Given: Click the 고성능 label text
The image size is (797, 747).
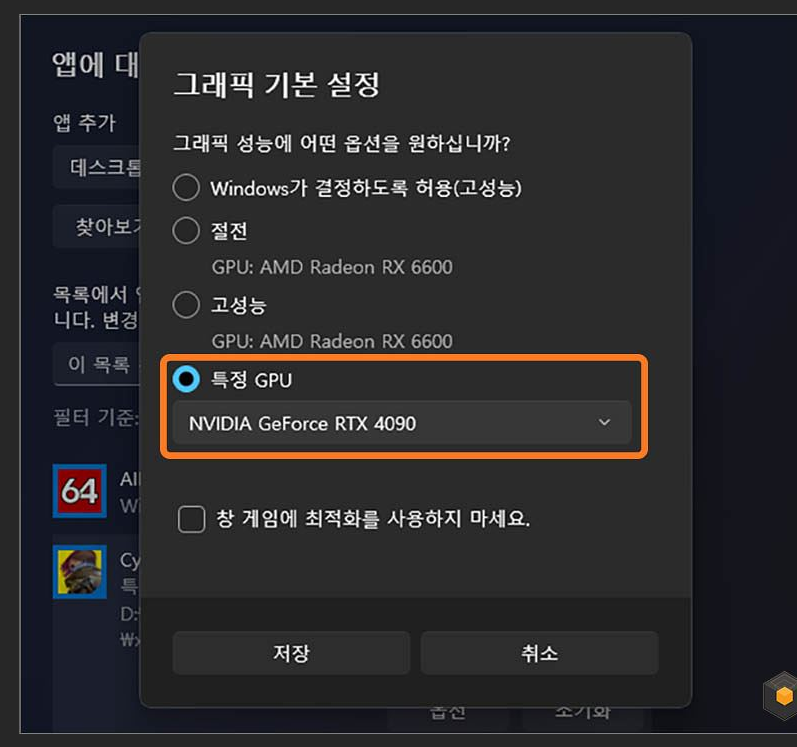Looking at the screenshot, I should pyautogui.click(x=238, y=305).
